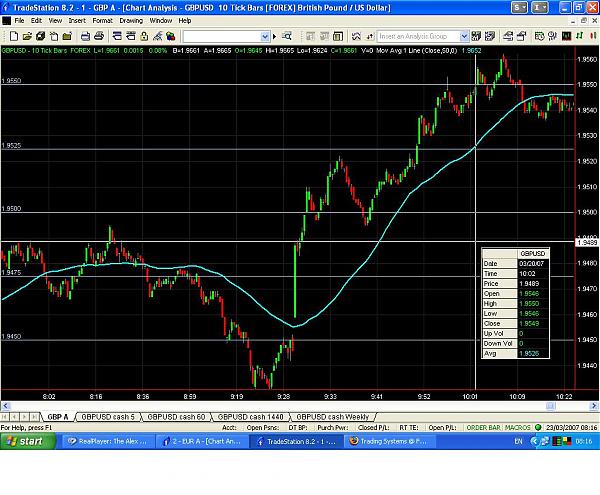This screenshot has height=495, width=600.
Task: Open the Help menu
Action: 184,20
